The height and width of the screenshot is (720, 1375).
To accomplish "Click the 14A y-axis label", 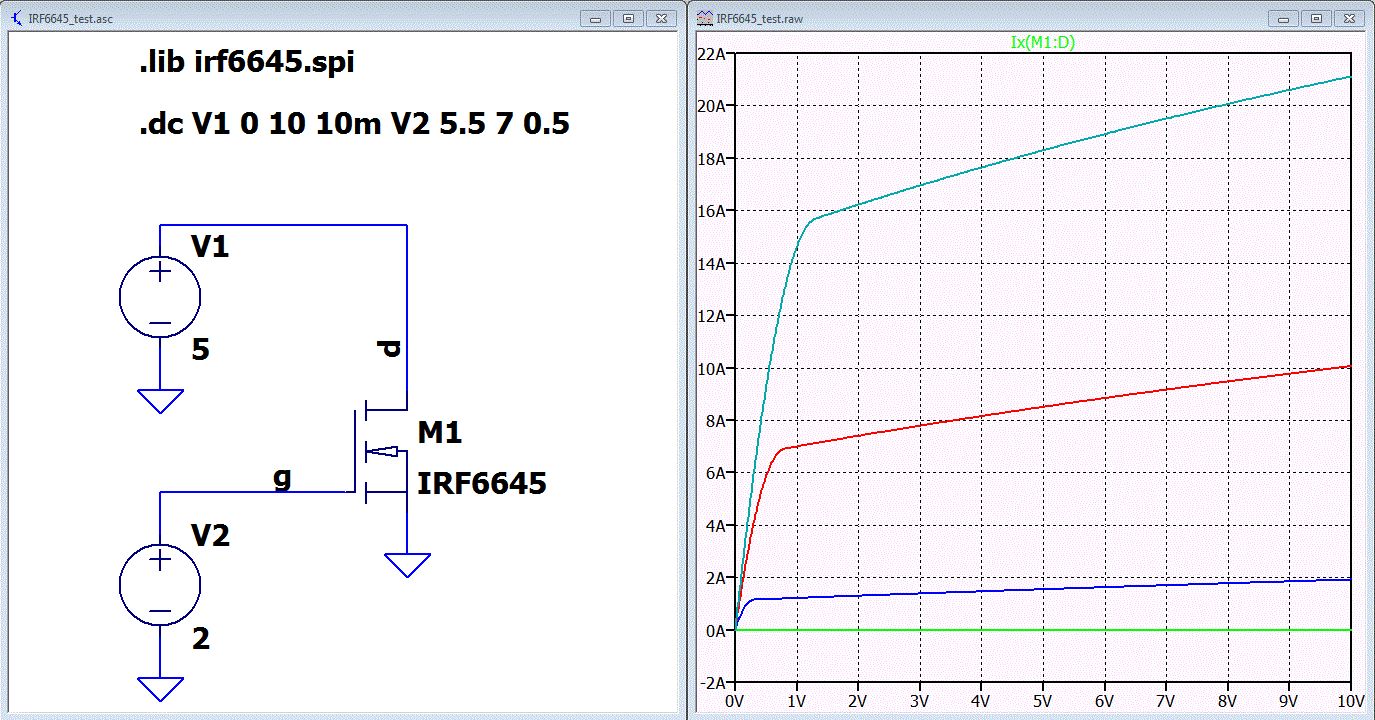I will click(711, 264).
